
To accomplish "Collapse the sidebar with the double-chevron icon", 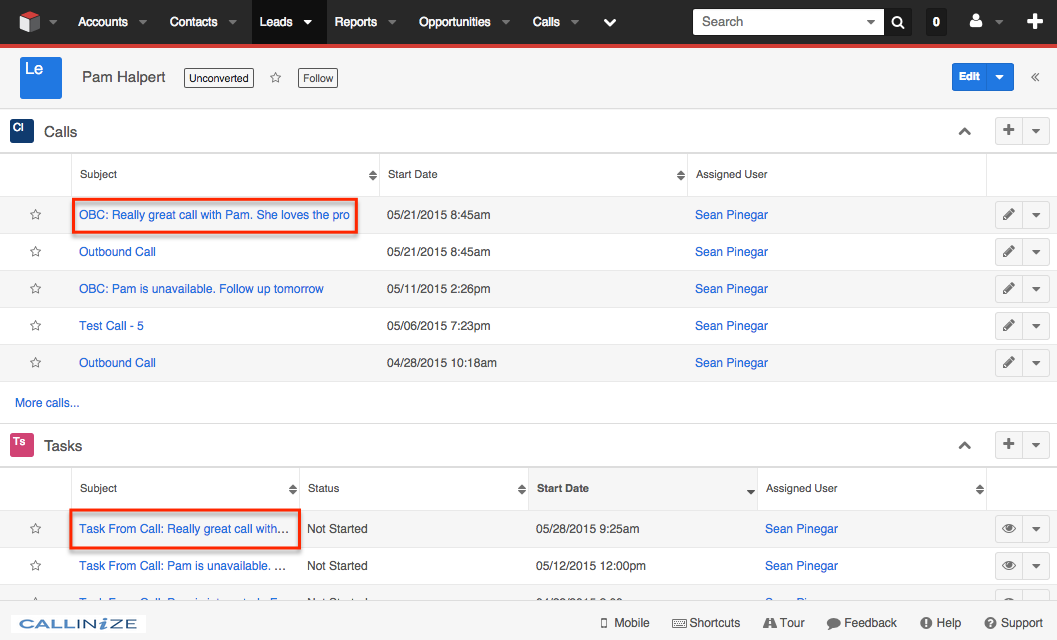I will pyautogui.click(x=1035, y=77).
